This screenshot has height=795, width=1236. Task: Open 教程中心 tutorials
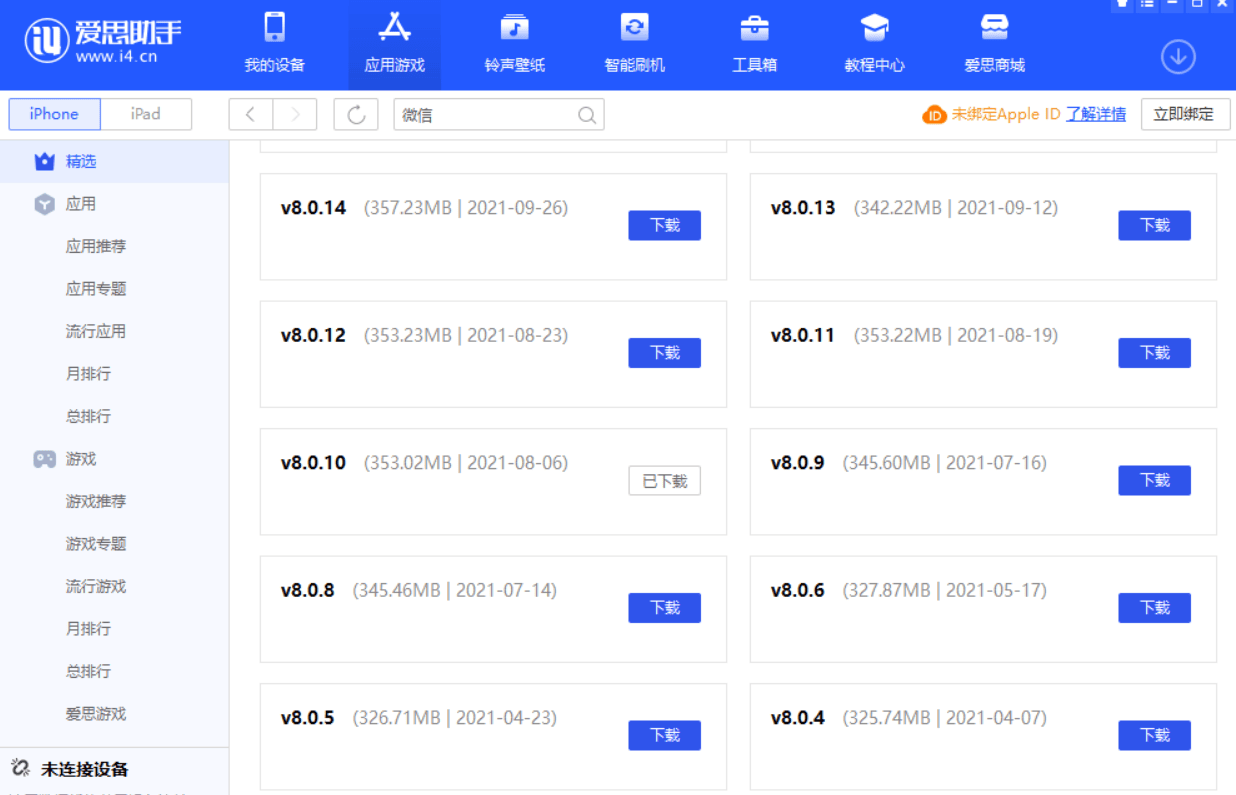[x=874, y=44]
